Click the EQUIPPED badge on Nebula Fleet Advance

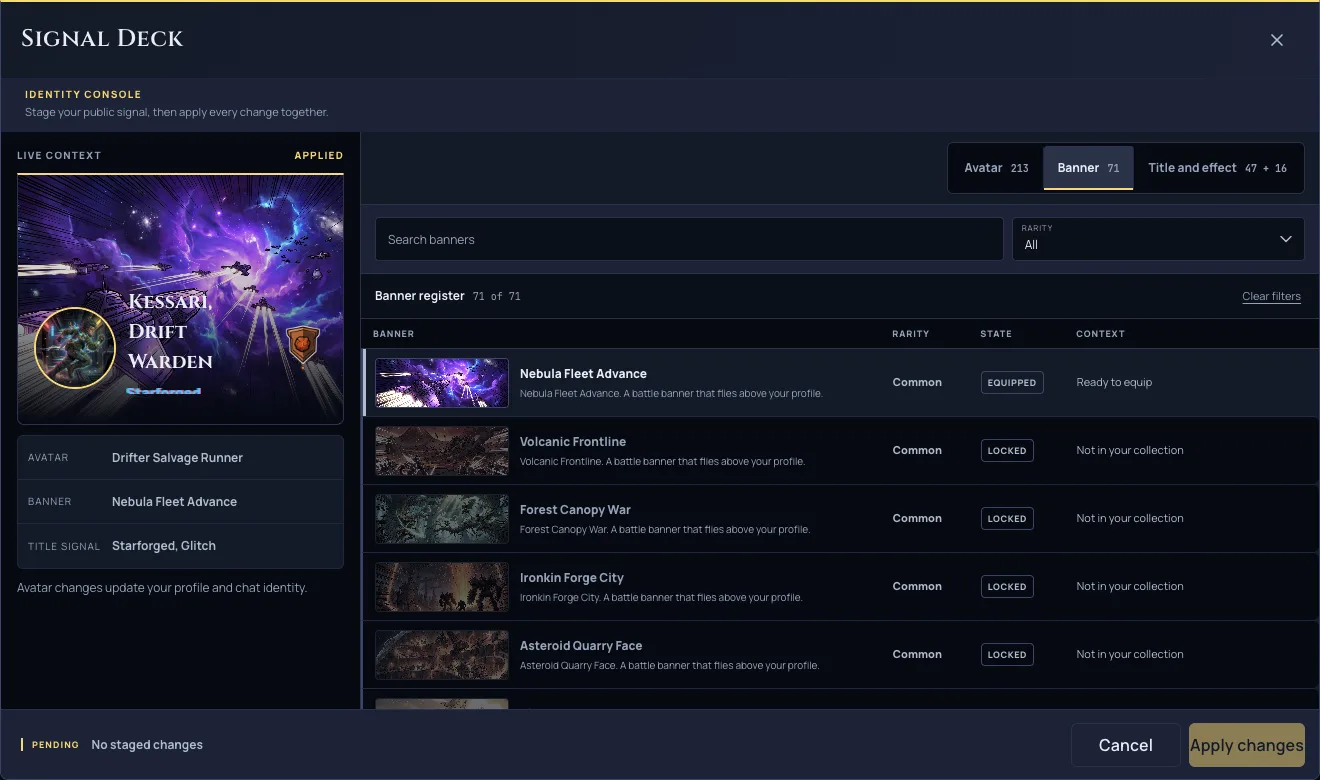[x=1012, y=383]
